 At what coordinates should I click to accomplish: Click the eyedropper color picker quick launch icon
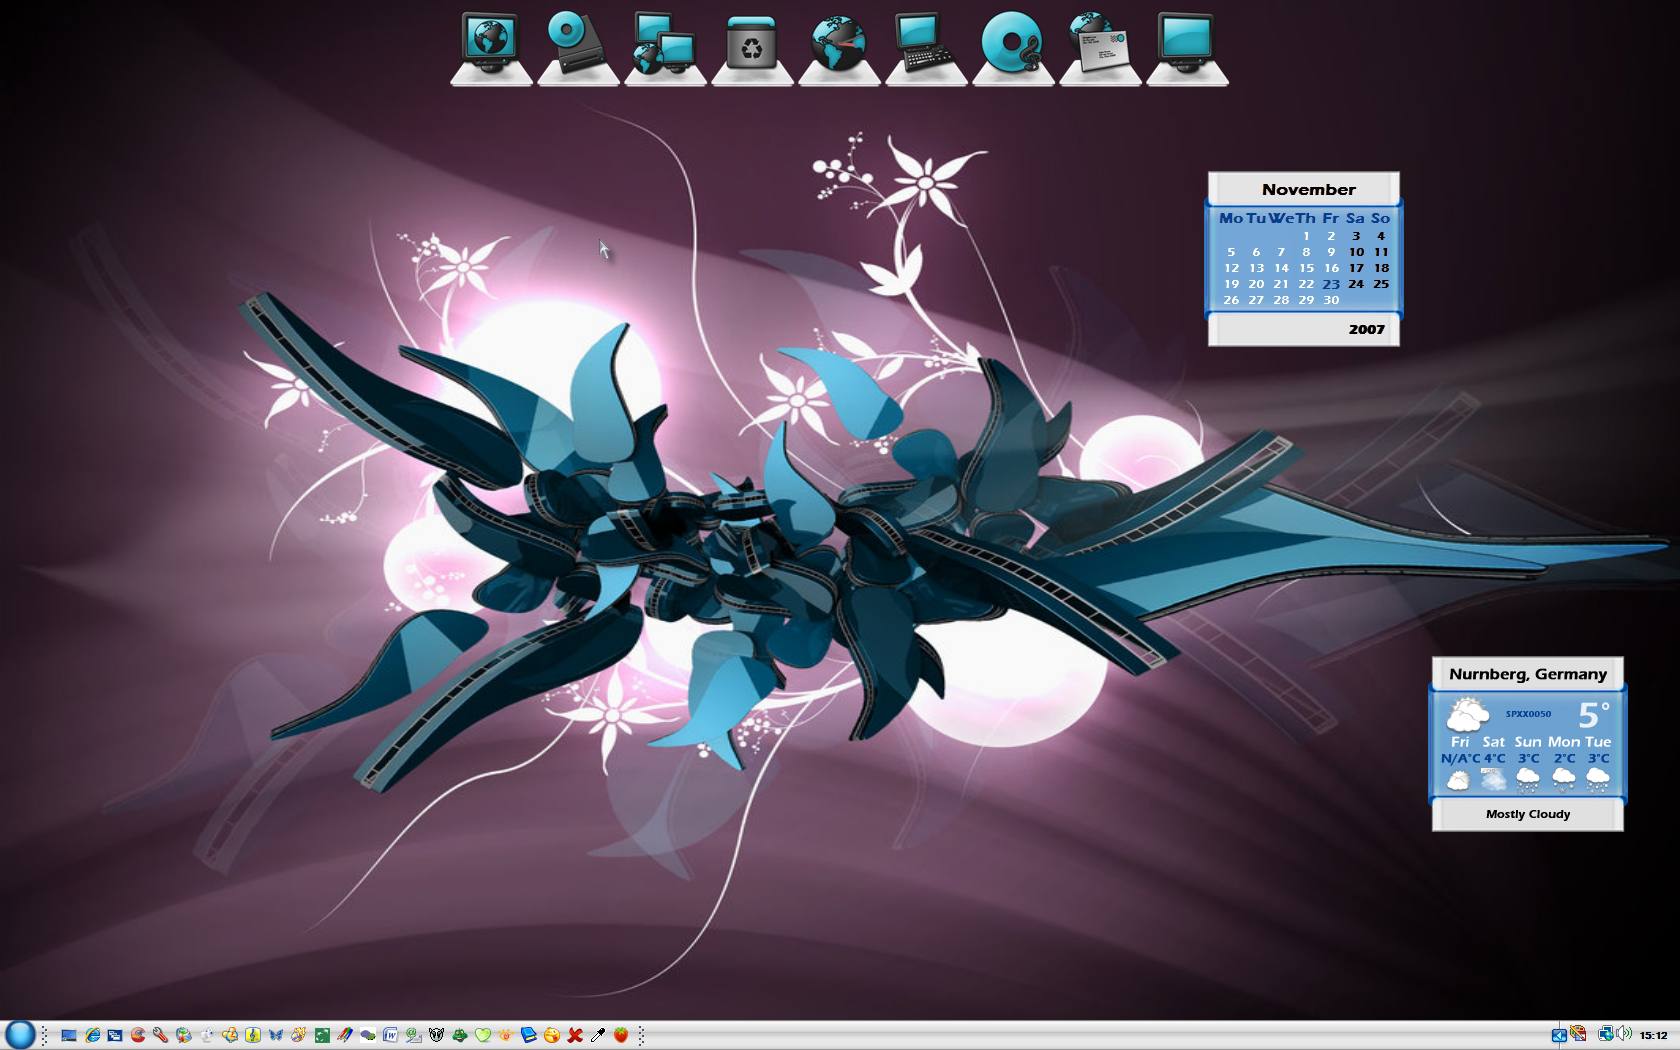(598, 1035)
